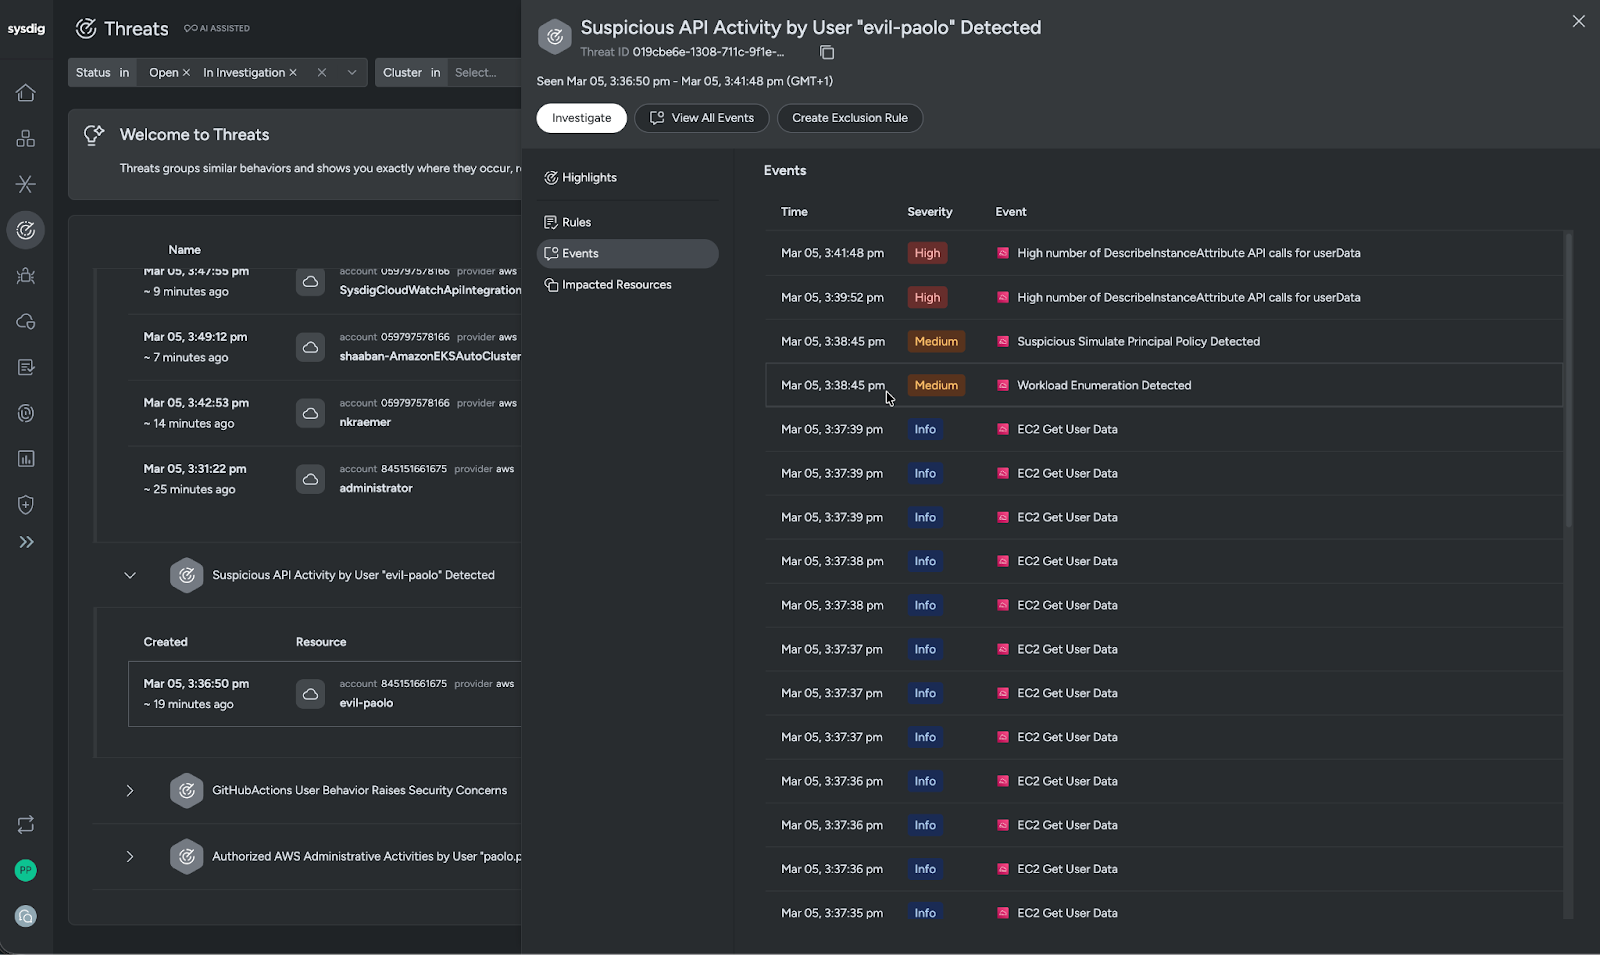The width and height of the screenshot is (1600, 955).
Task: Open the bug Vulnerabilities icon in sidebar
Action: click(26, 276)
